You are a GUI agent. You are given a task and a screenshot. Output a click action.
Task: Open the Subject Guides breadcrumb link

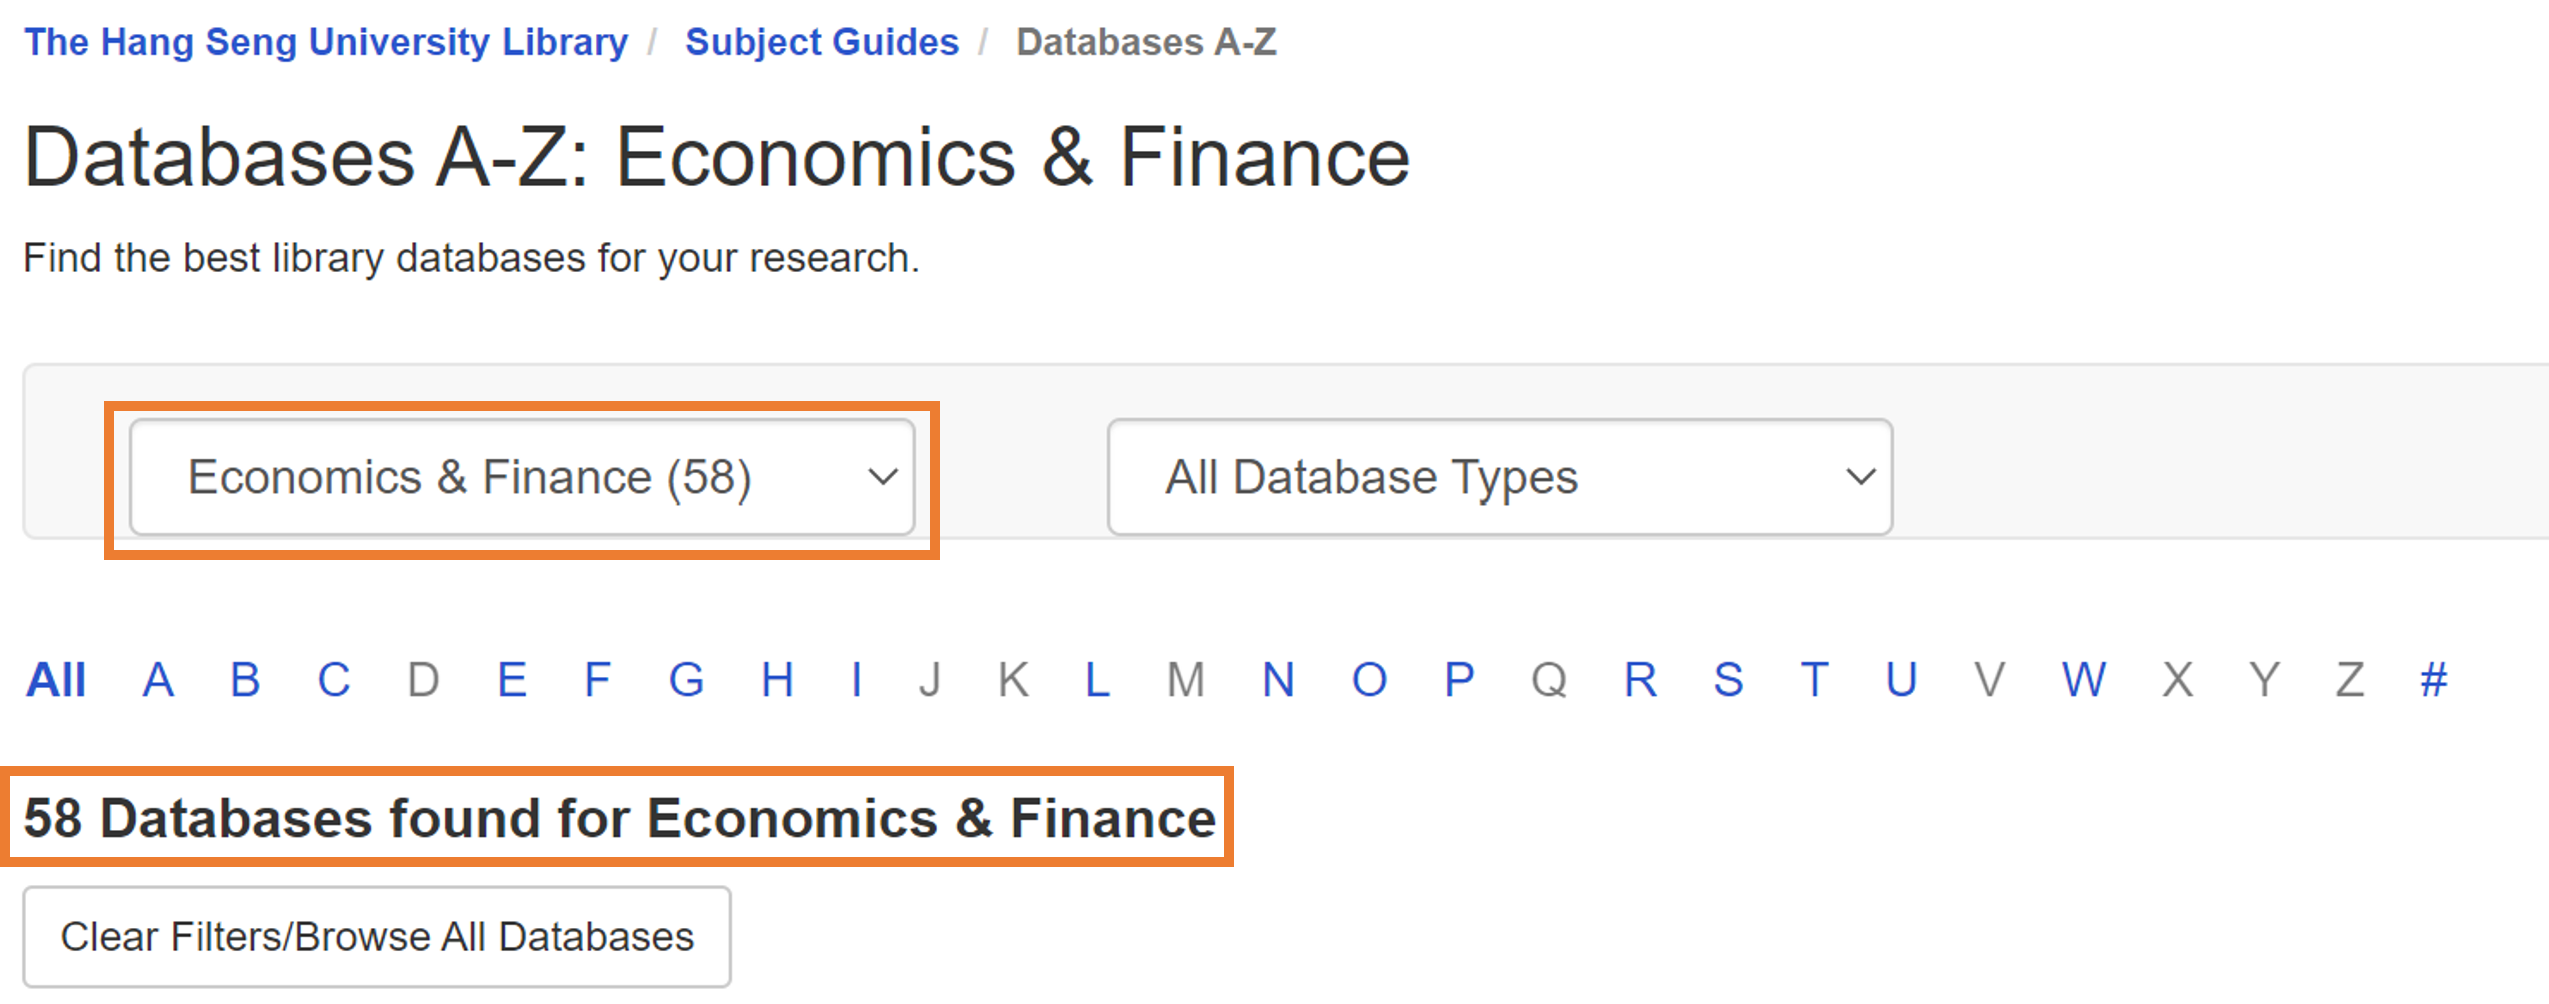821,41
